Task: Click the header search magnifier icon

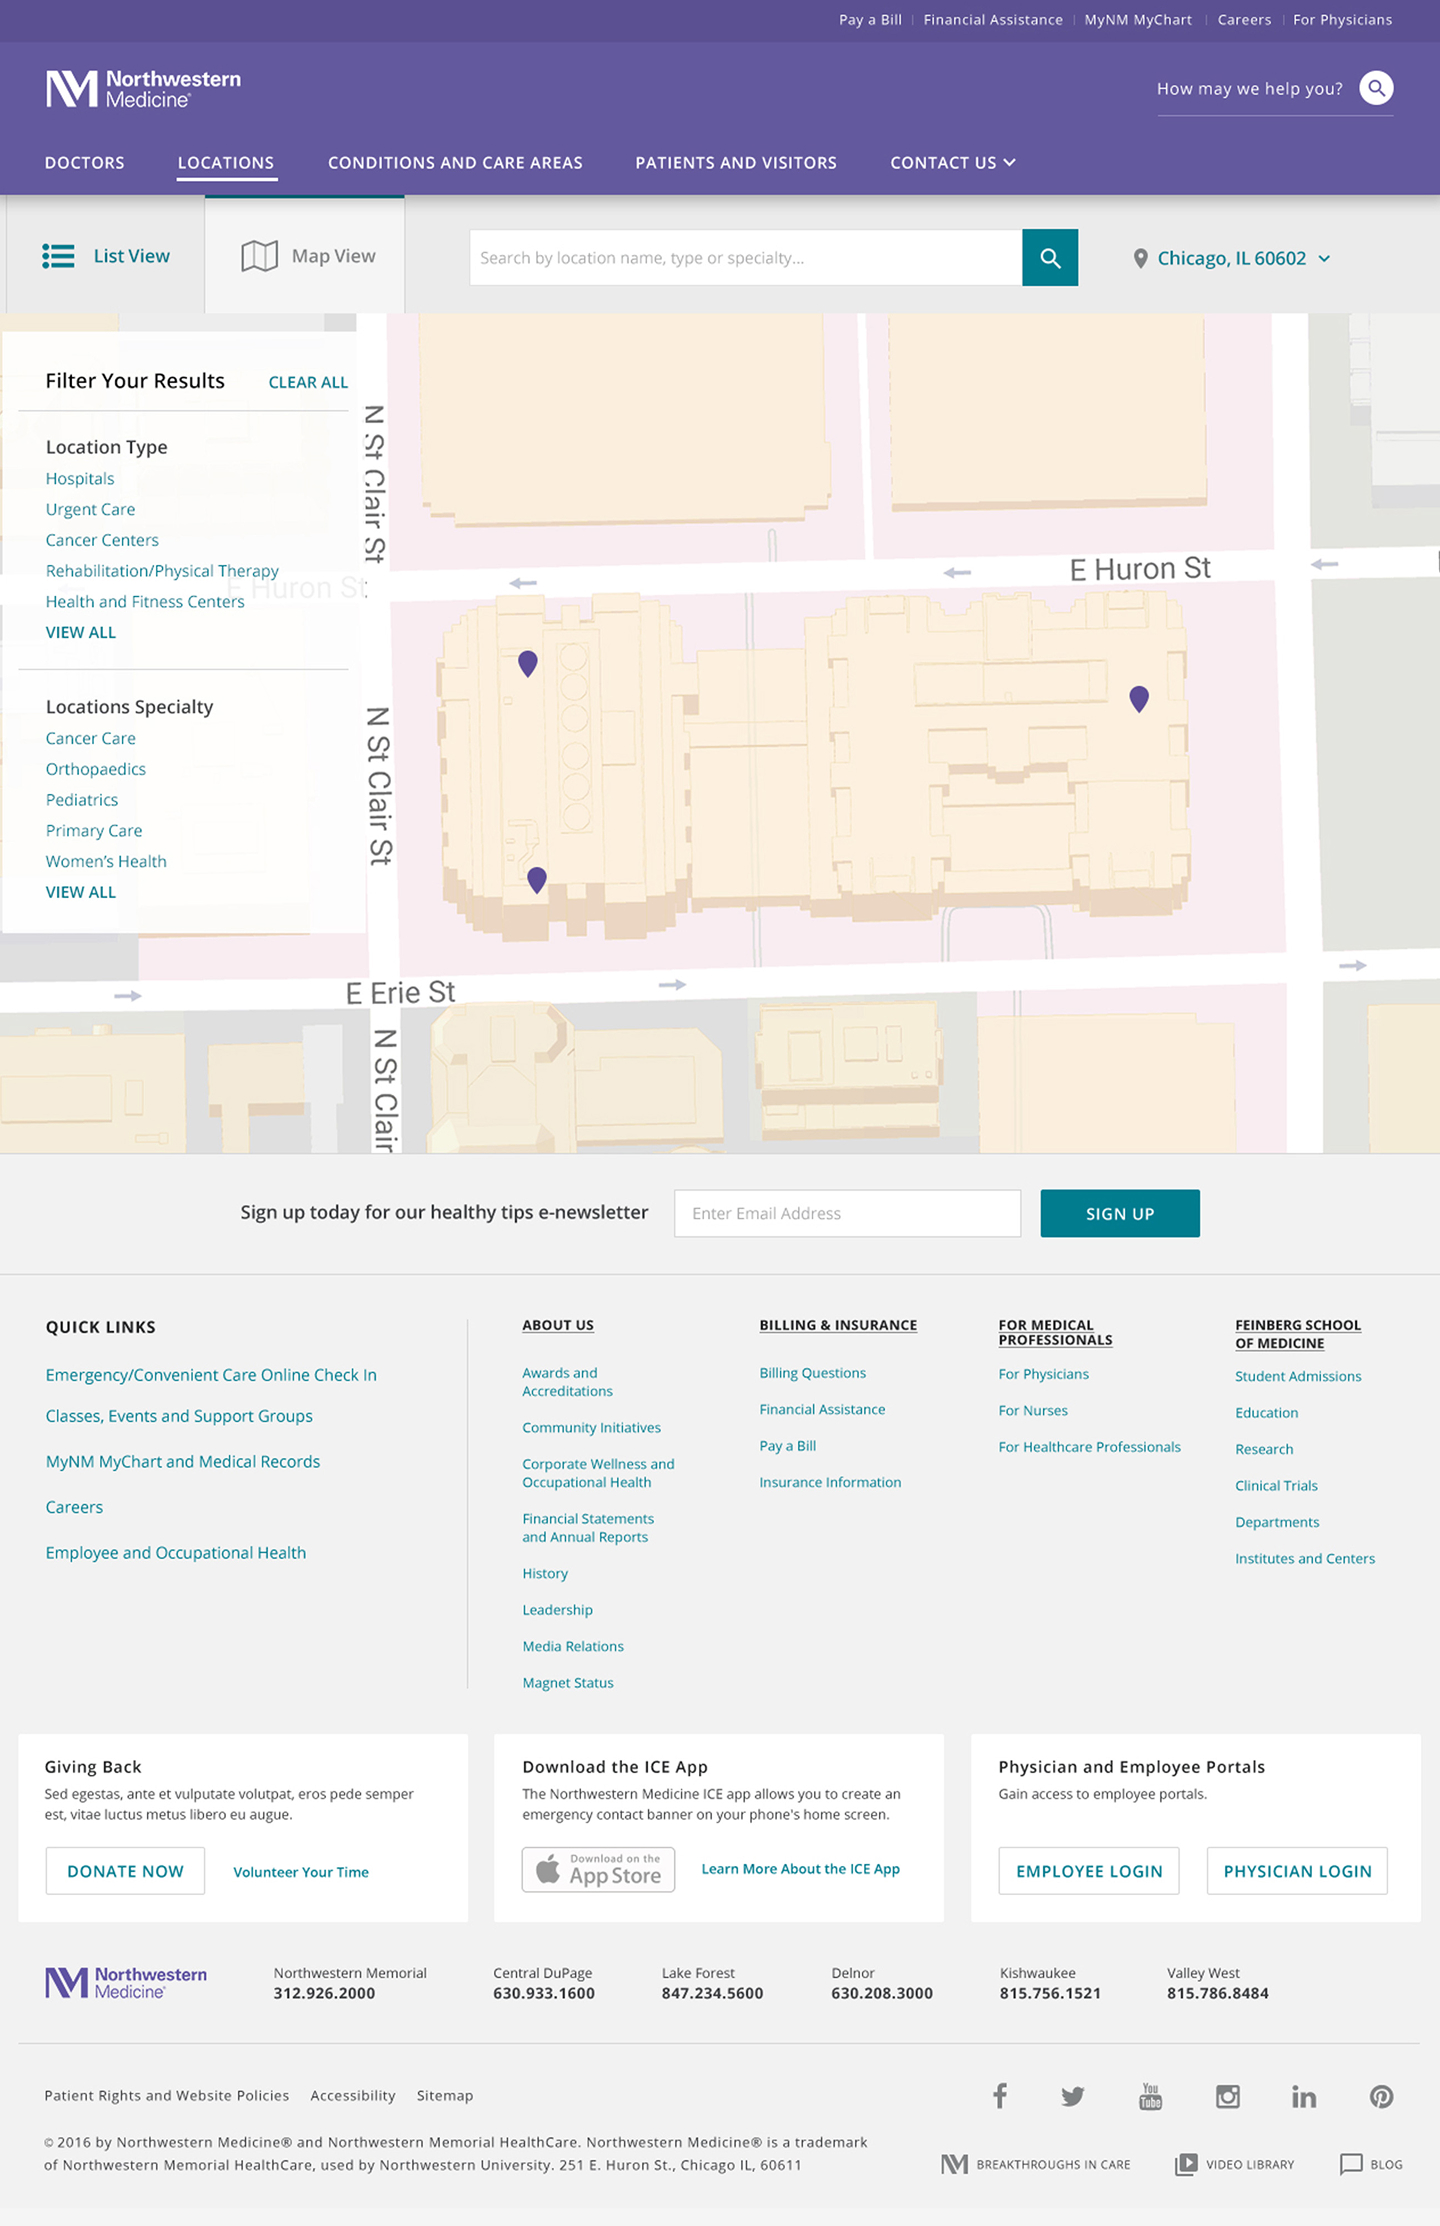Action: pyautogui.click(x=1376, y=88)
